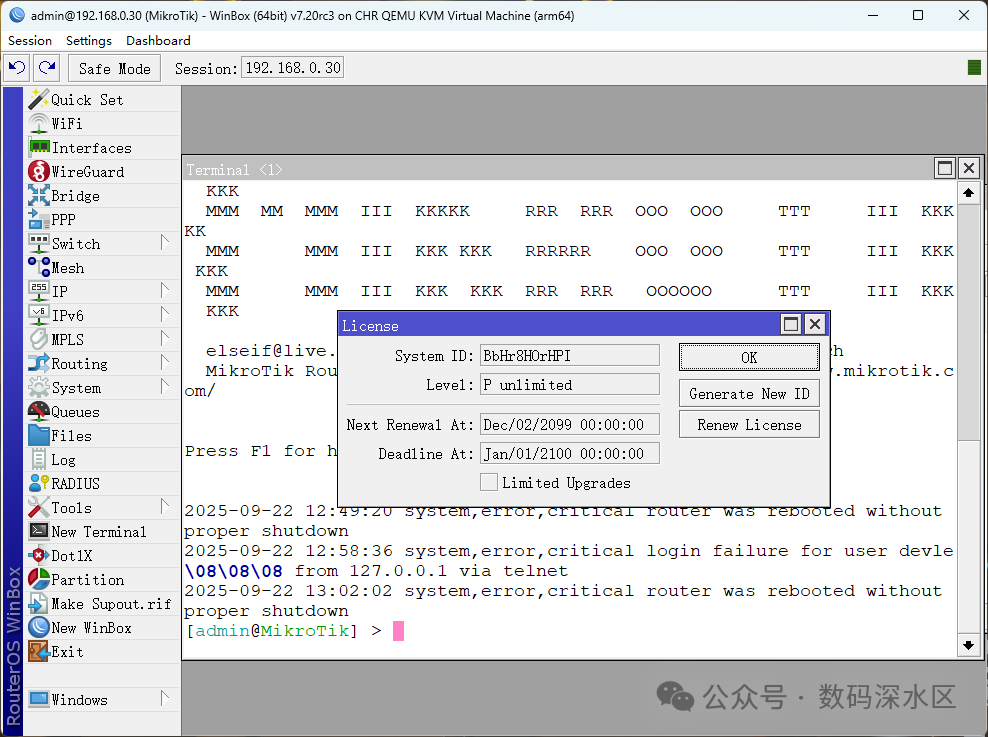Image resolution: width=988 pixels, height=737 pixels.
Task: Close the Terminal <1> window
Action: pyautogui.click(x=968, y=168)
